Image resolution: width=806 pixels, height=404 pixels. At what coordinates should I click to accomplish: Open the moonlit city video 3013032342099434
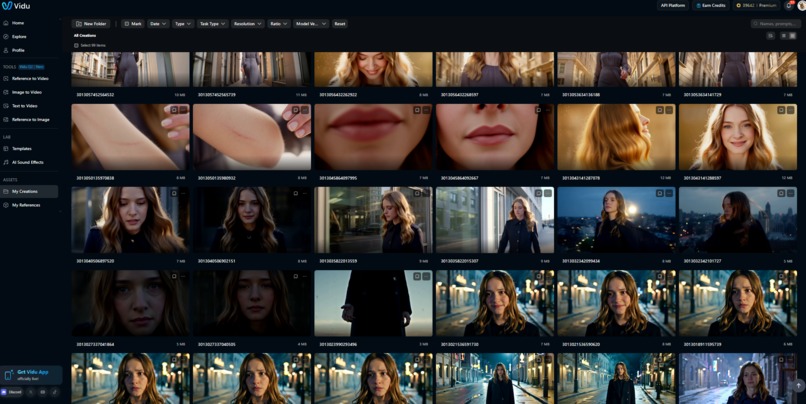[616, 221]
